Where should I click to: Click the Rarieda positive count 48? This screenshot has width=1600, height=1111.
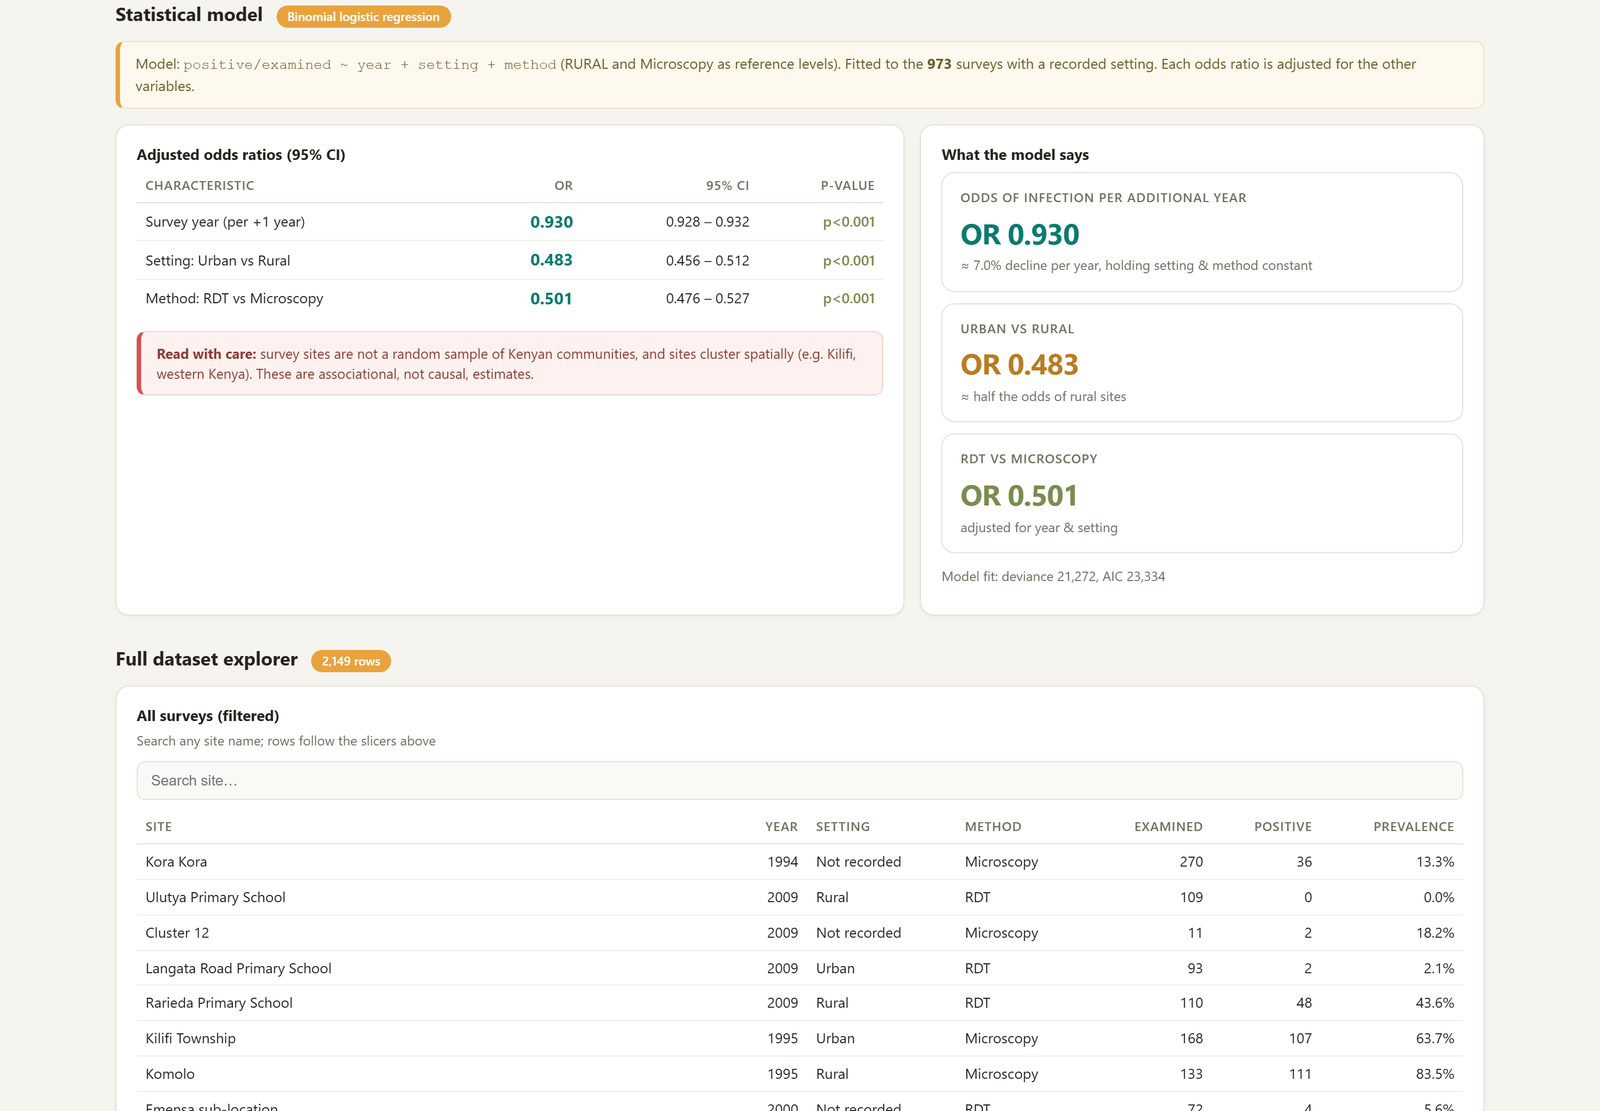[x=1303, y=1003]
